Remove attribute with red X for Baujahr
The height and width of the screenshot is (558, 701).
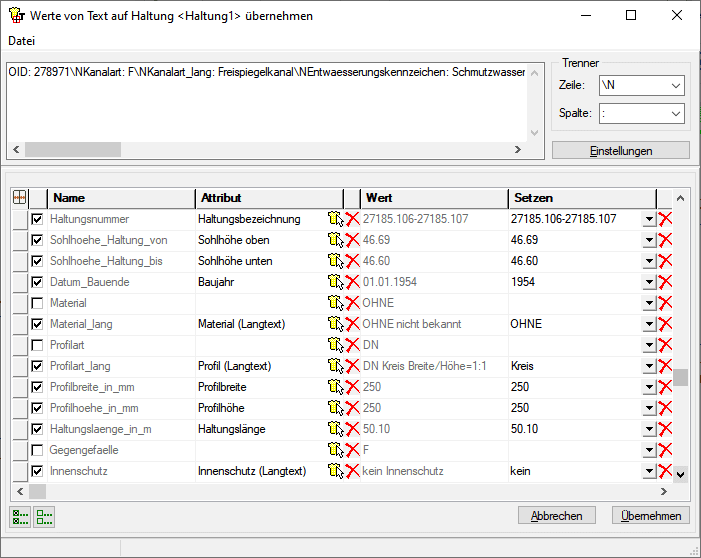pos(353,282)
